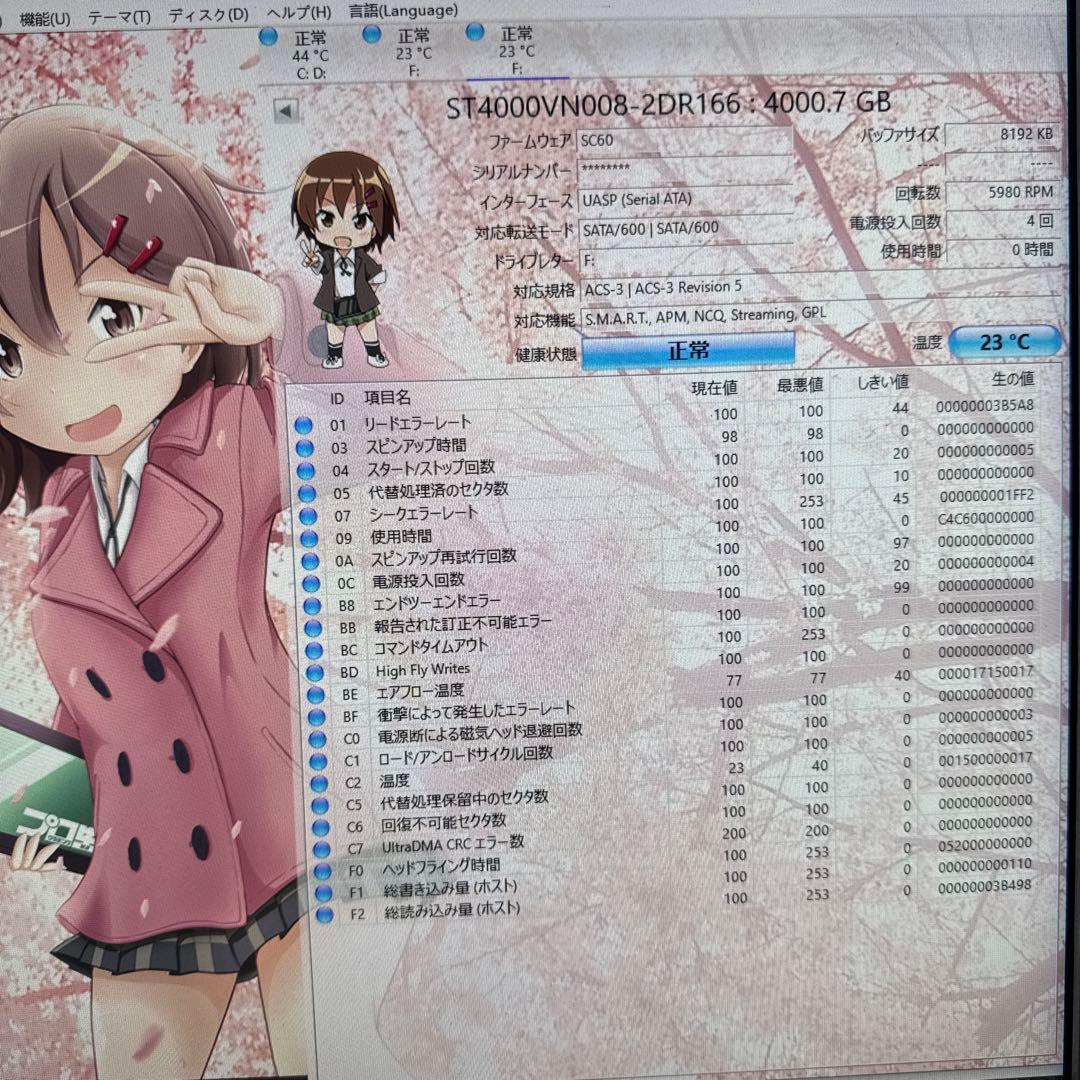Click the blue dot of the first F: drive
The height and width of the screenshot is (1080, 1080).
pyautogui.click(x=370, y=36)
